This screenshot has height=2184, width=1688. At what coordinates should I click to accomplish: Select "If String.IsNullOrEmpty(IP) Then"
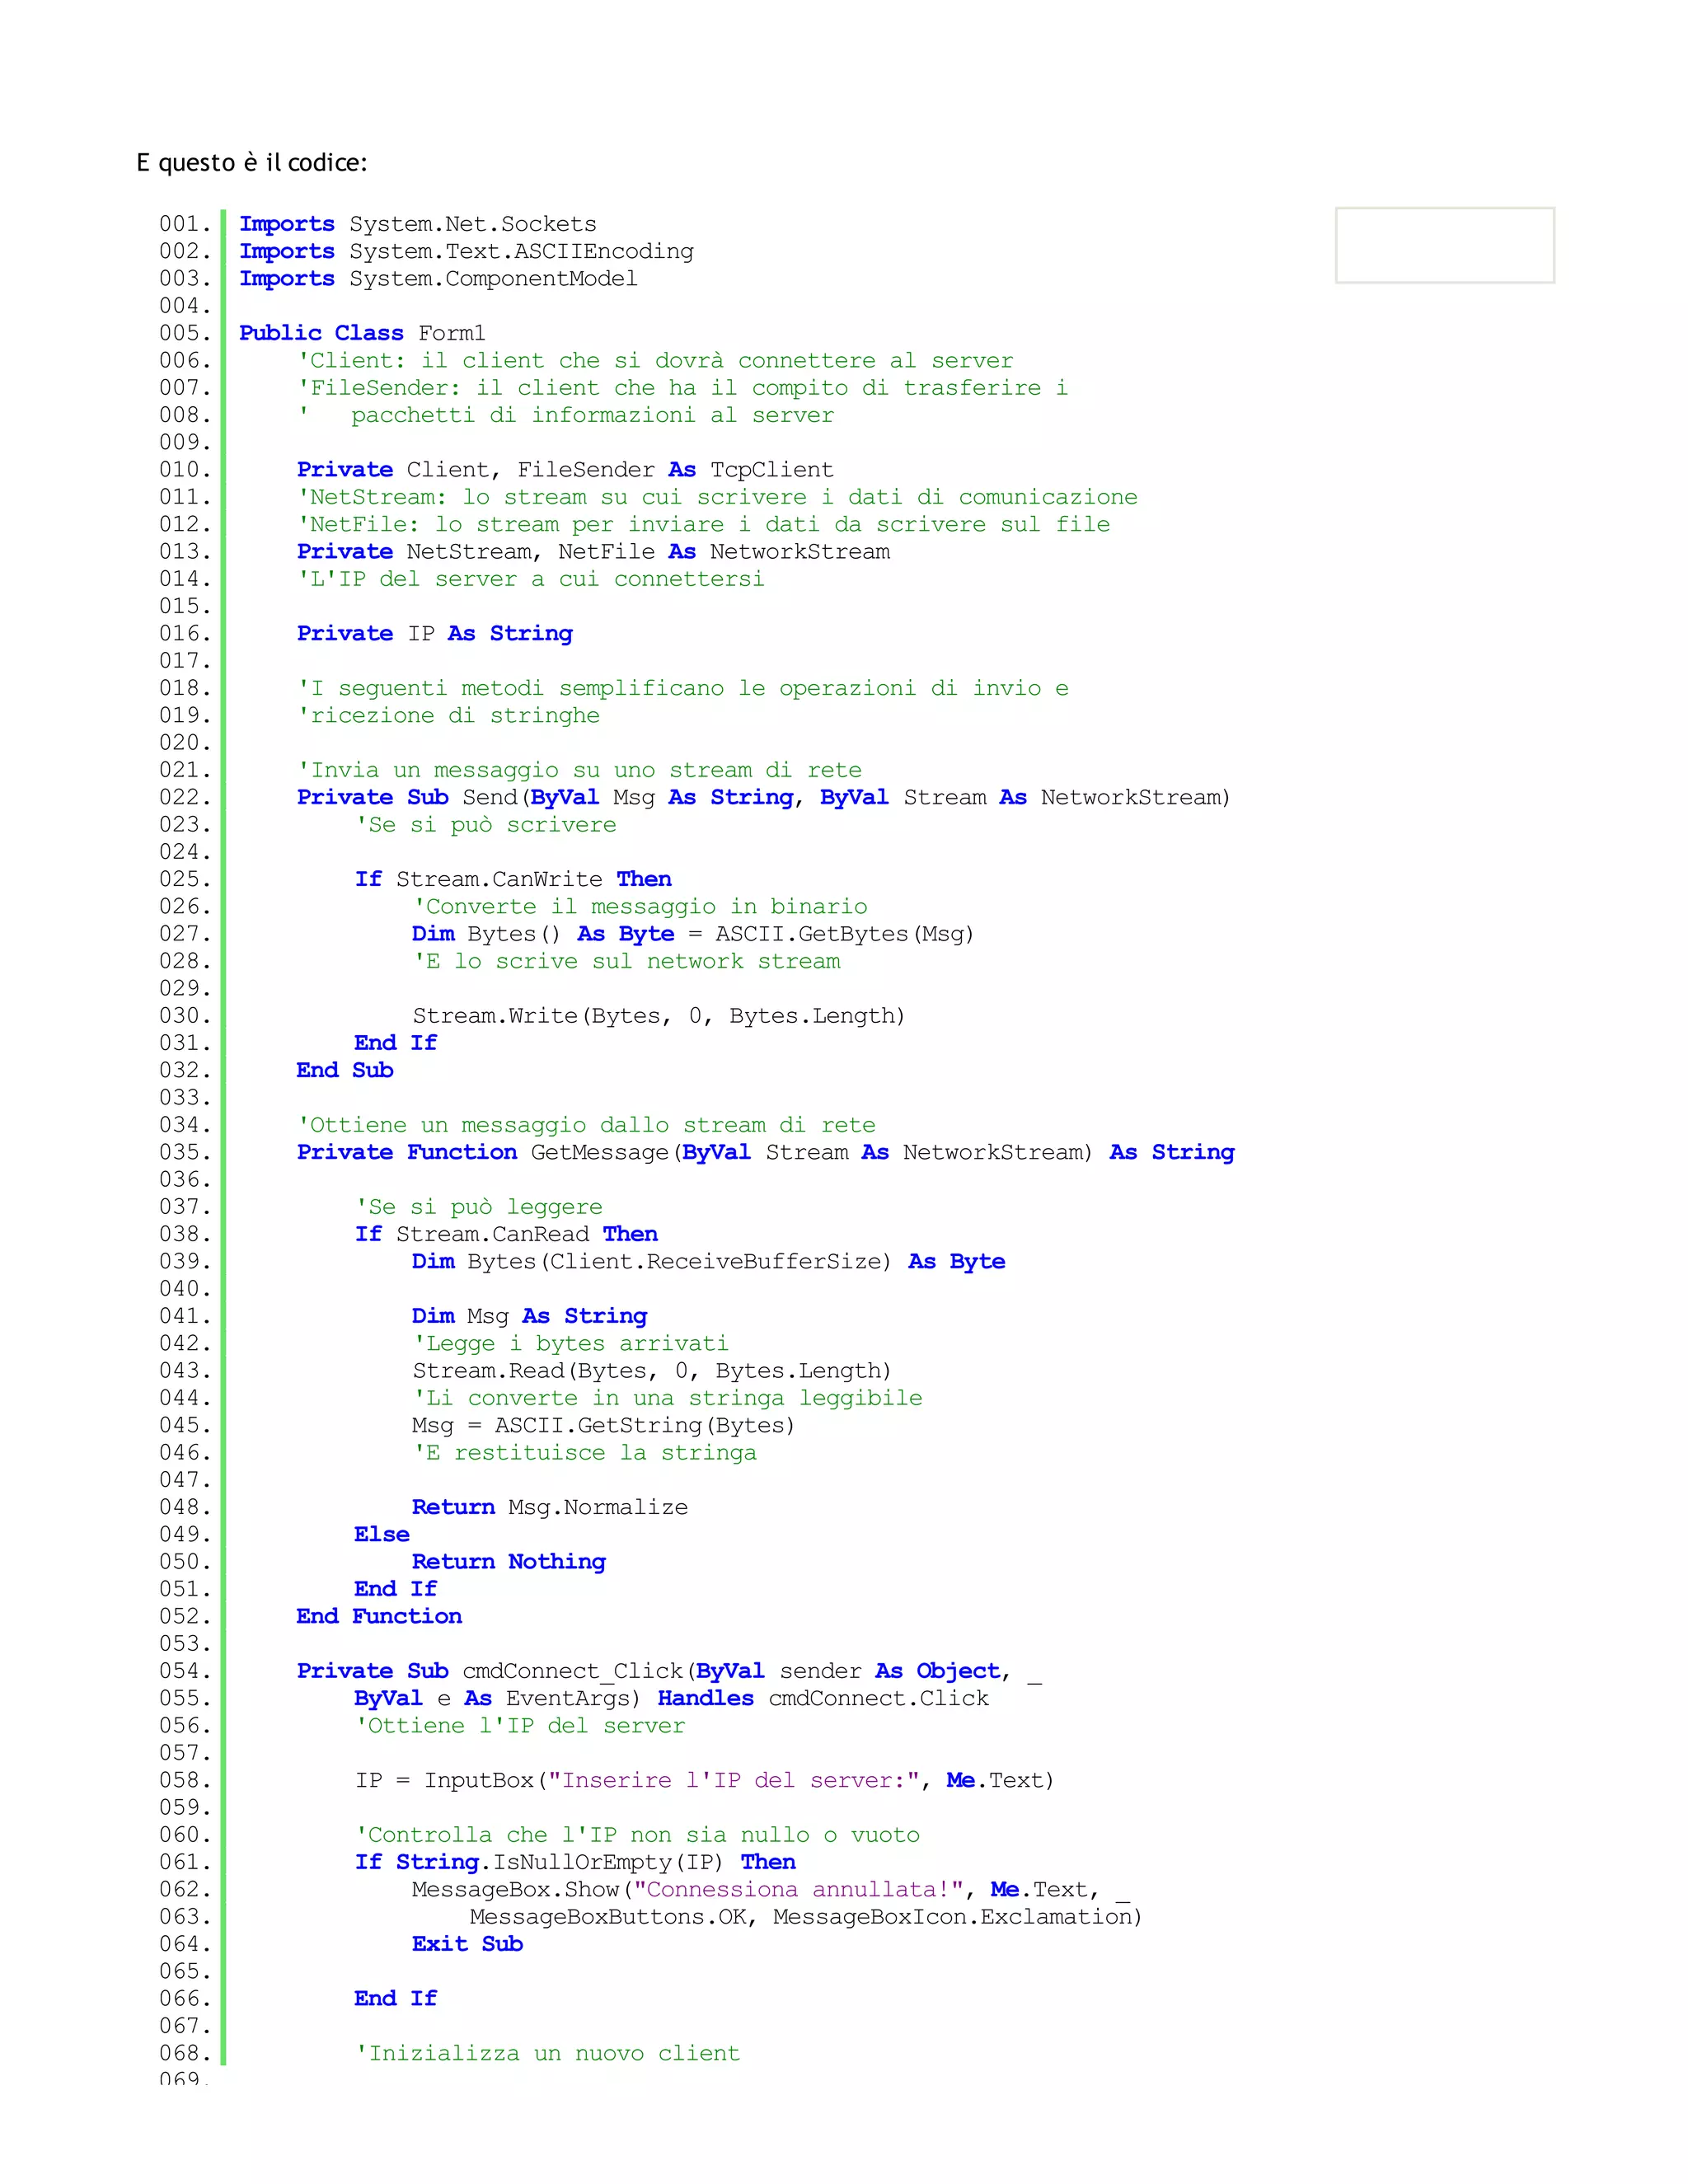[x=575, y=1862]
